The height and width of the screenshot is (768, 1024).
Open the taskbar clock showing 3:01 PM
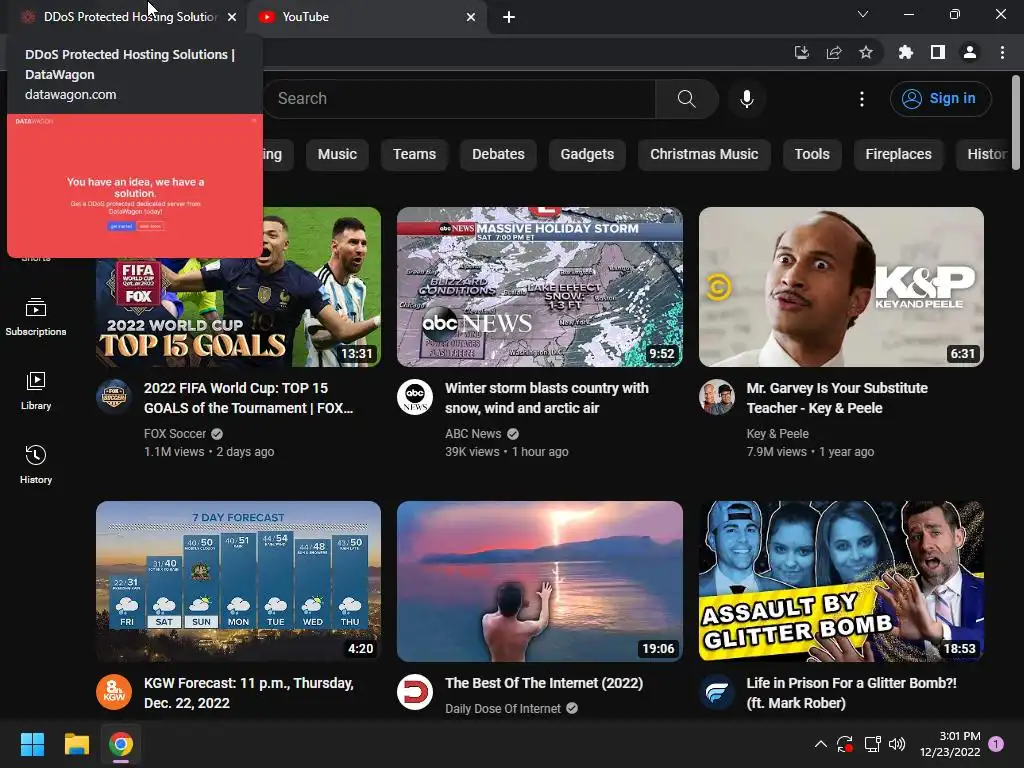950,744
